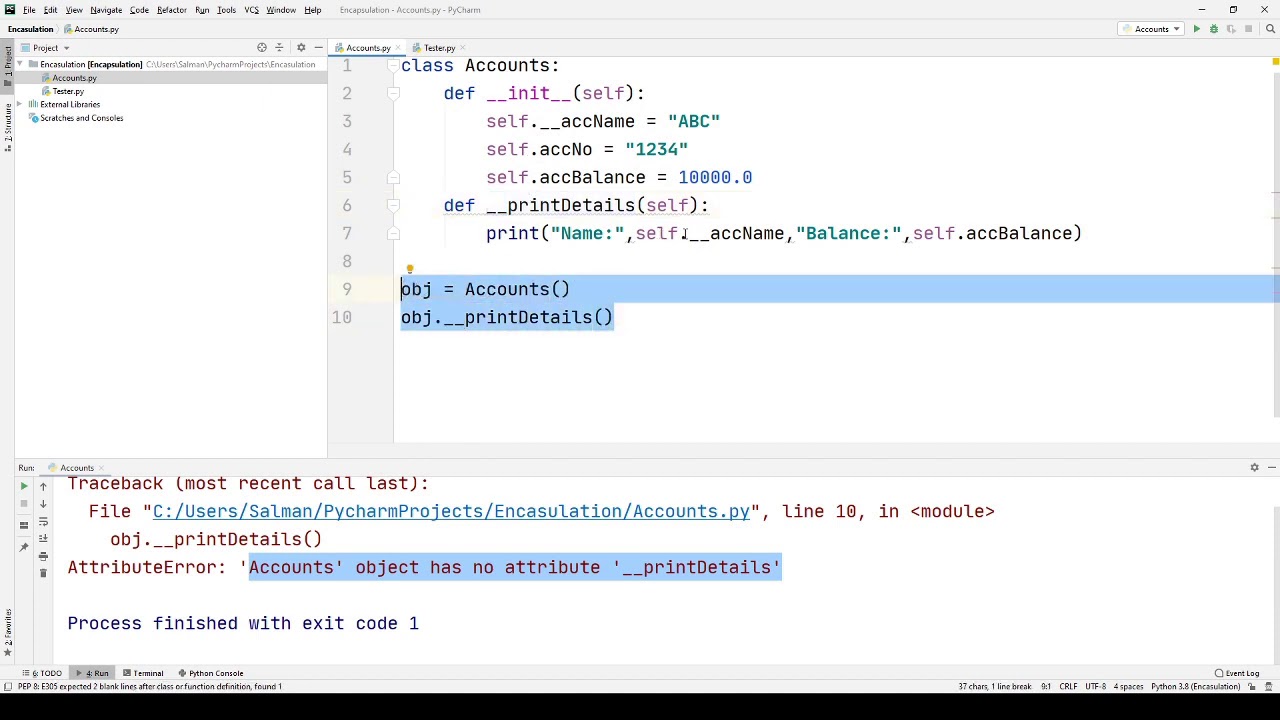Open the Terminal tool window tab
Viewport: 1280px width, 720px height.
[142, 673]
